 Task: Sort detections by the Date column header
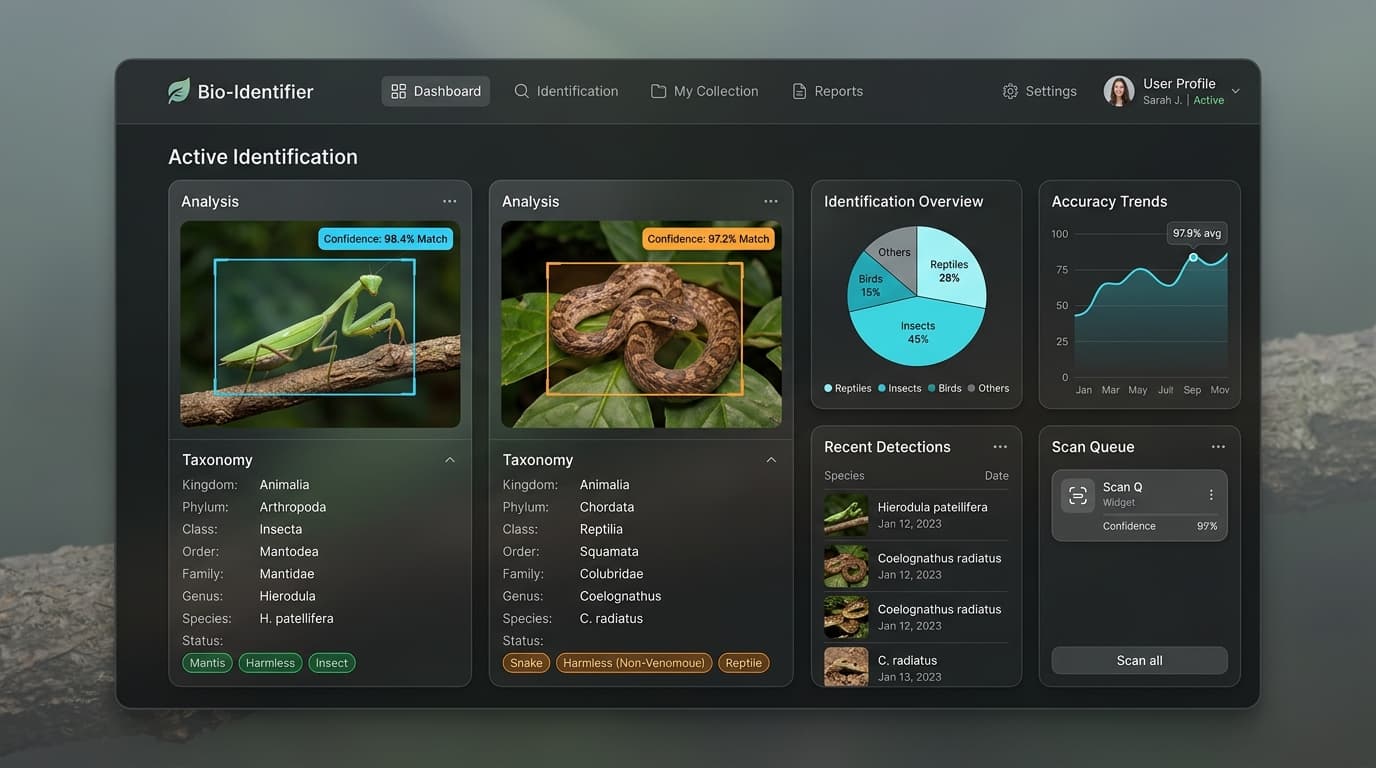[x=996, y=476]
